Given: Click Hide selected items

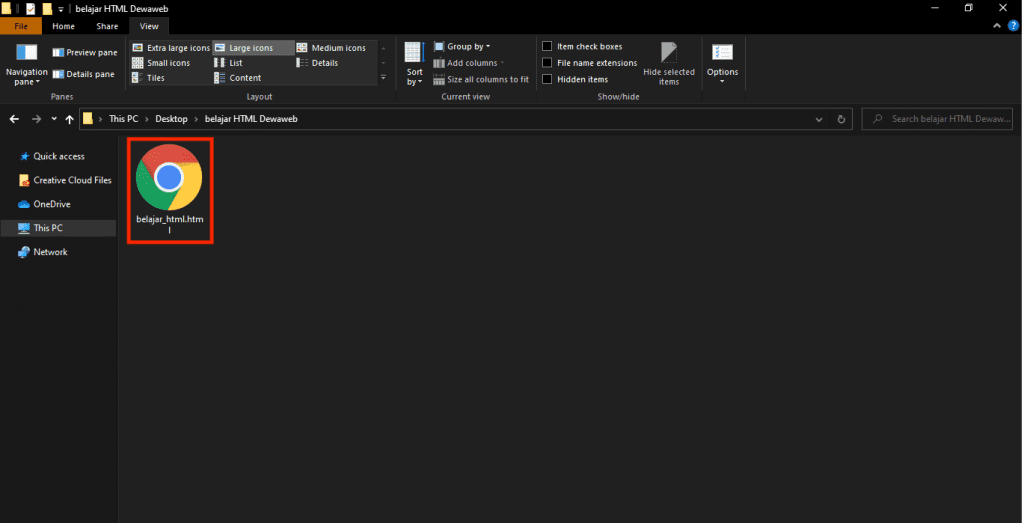Looking at the screenshot, I should [669, 64].
